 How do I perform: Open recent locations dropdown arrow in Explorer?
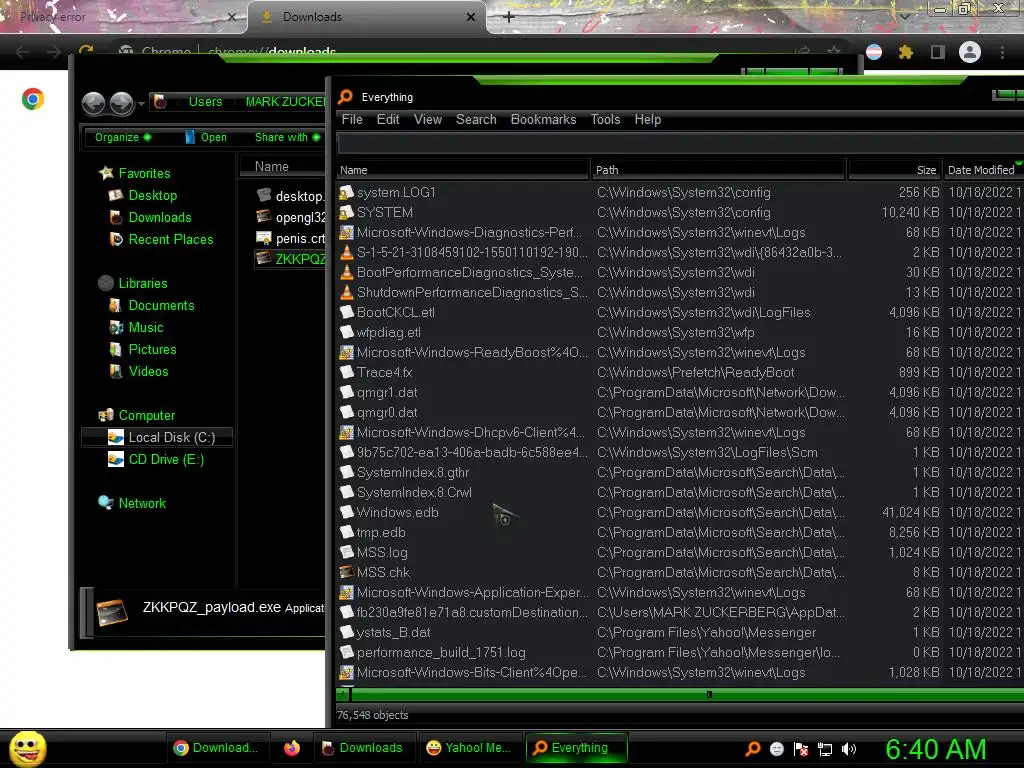[141, 104]
